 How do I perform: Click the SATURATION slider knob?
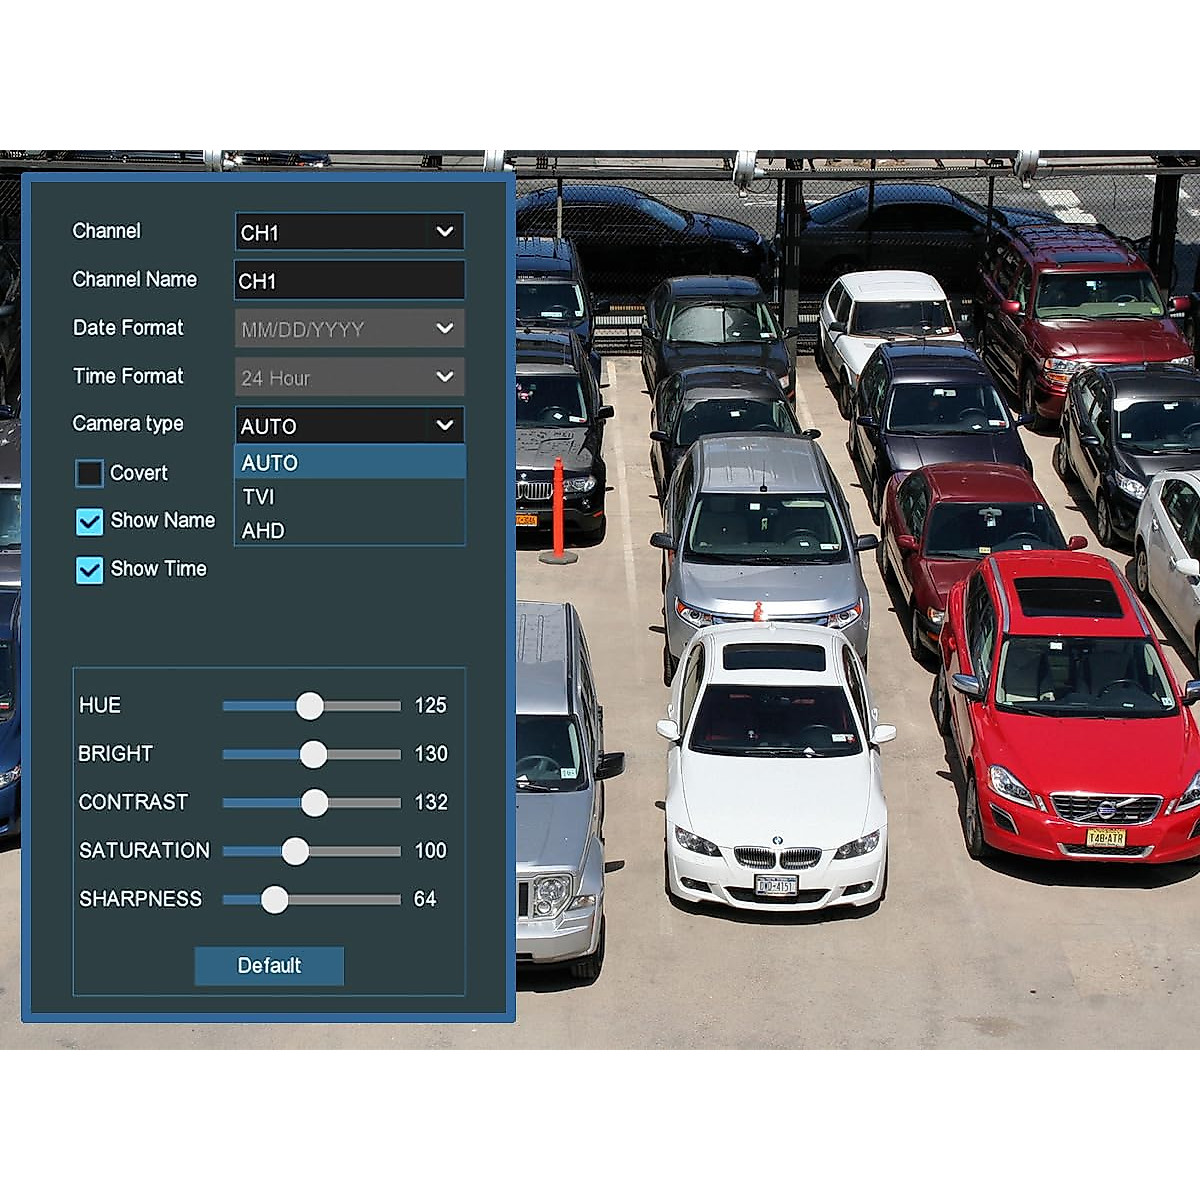click(x=295, y=851)
